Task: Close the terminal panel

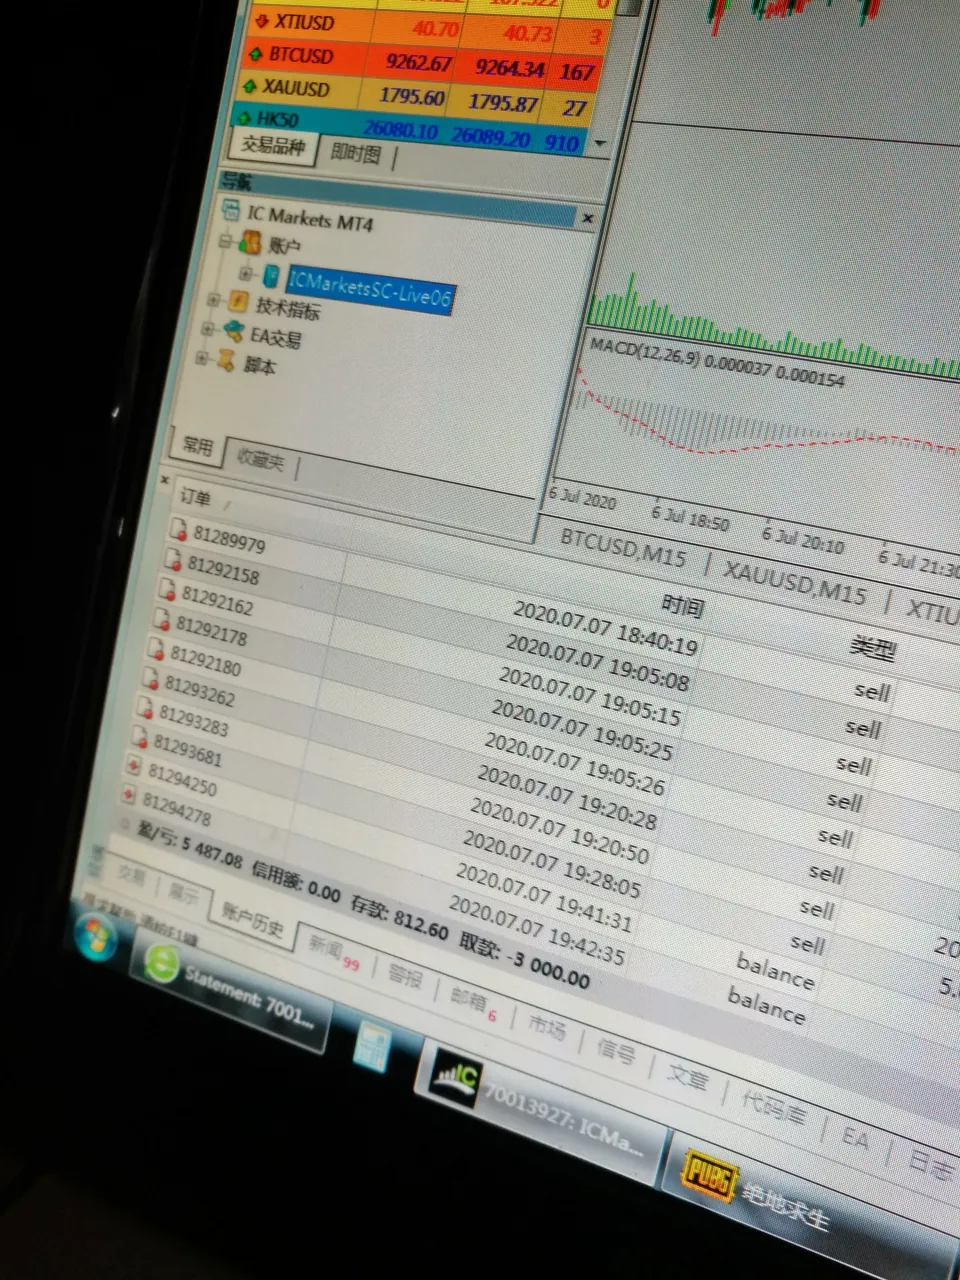Action: click(x=165, y=481)
